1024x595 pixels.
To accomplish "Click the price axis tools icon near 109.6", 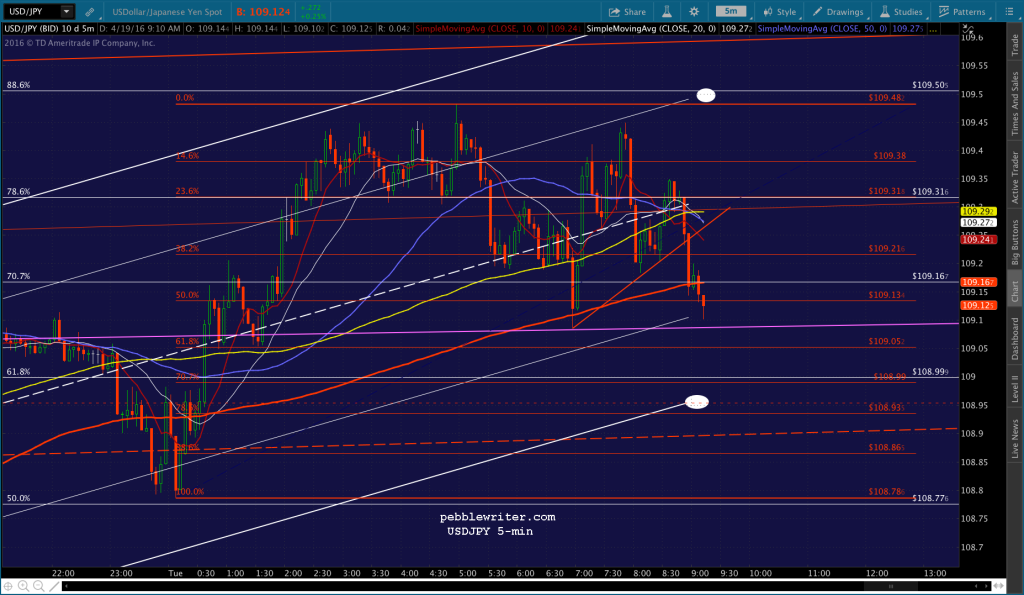I will coord(968,29).
